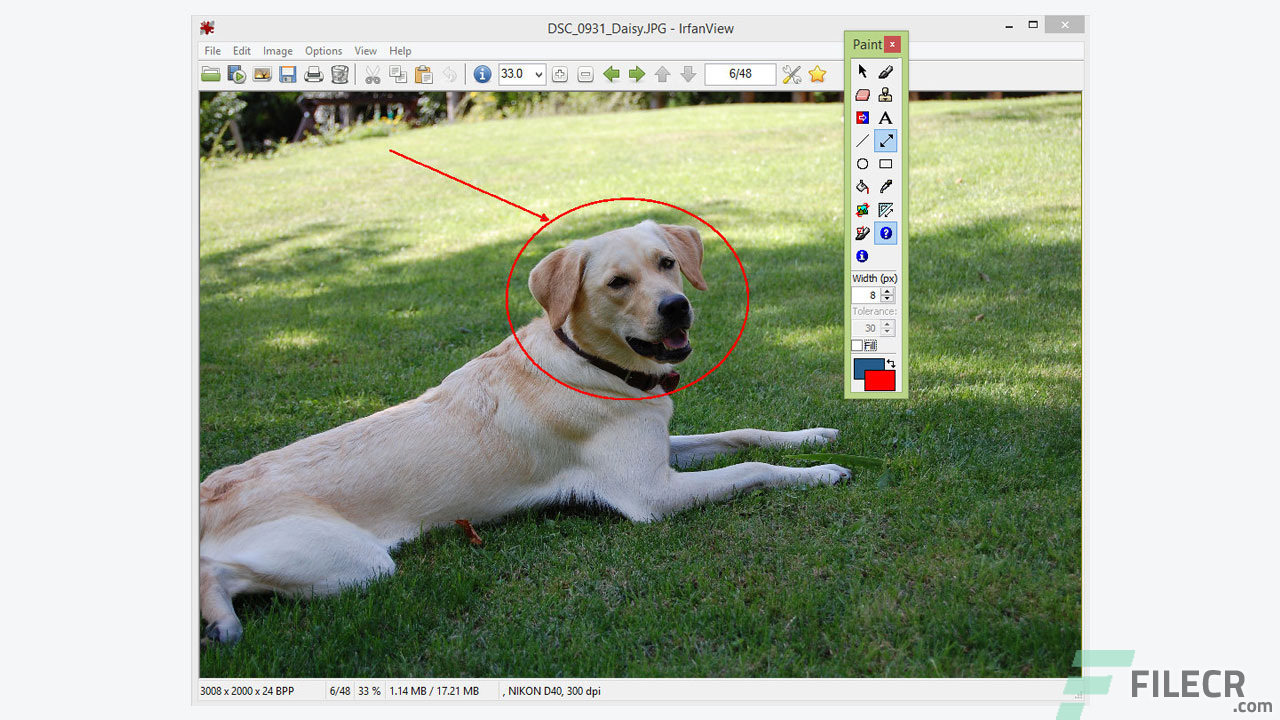This screenshot has height=720, width=1280.
Task: Open settings with the wrench and screwdriver icon
Action: [792, 74]
